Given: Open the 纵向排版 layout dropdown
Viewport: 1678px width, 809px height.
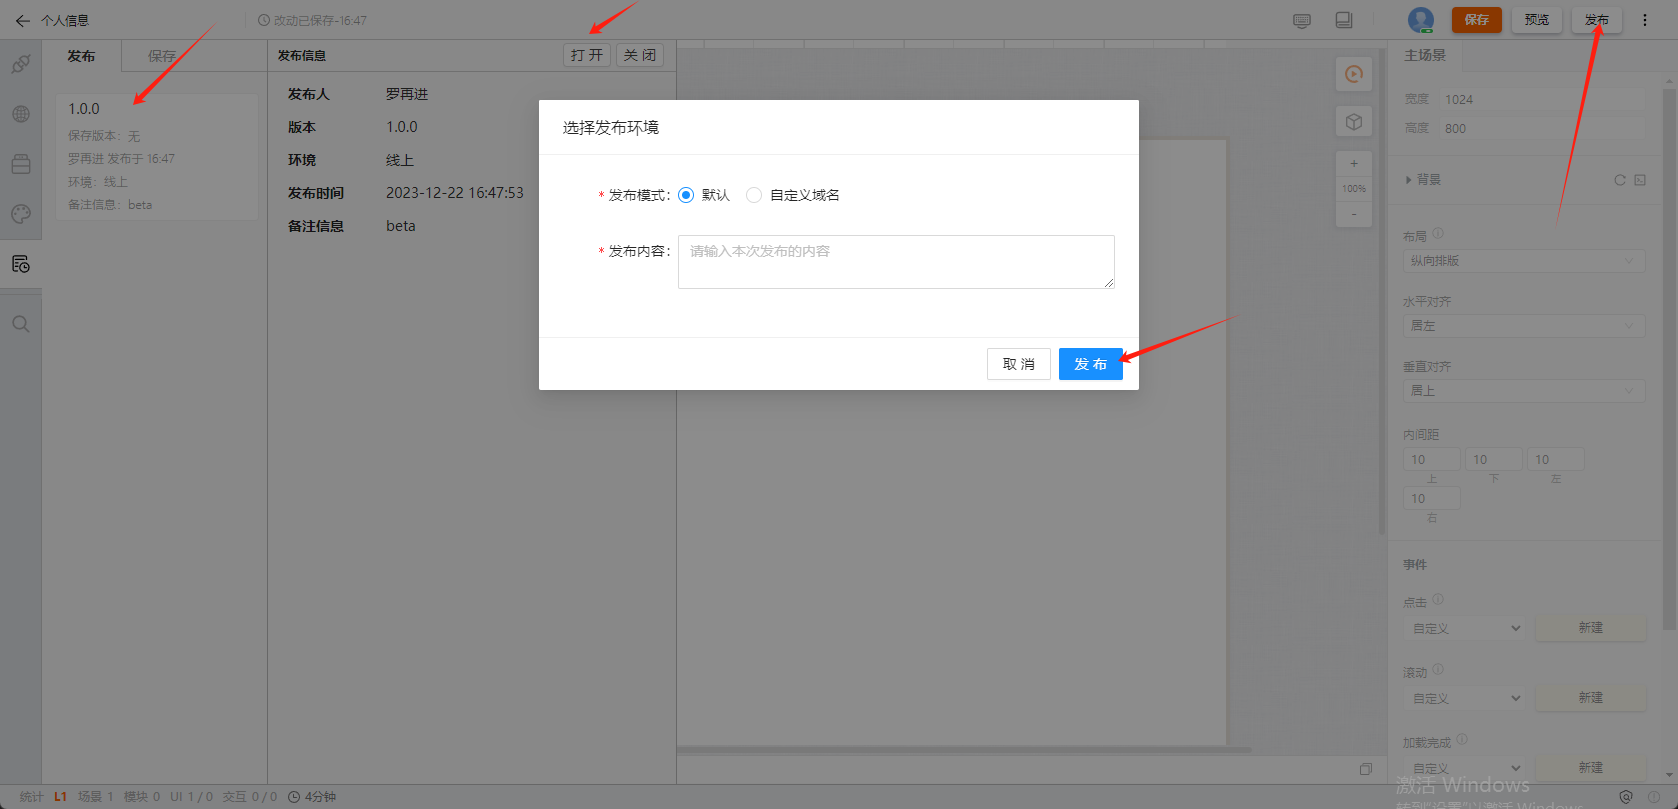Looking at the screenshot, I should coord(1523,261).
